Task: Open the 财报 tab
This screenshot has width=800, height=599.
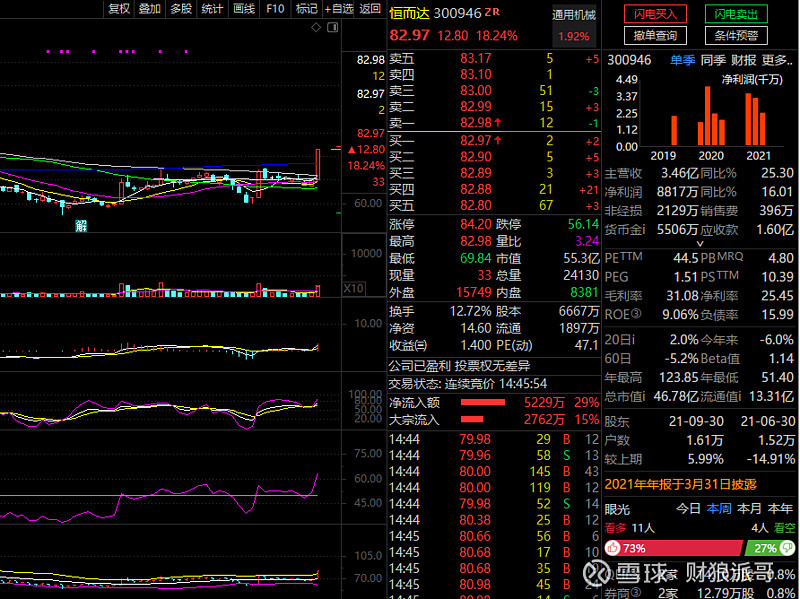Action: [743, 60]
